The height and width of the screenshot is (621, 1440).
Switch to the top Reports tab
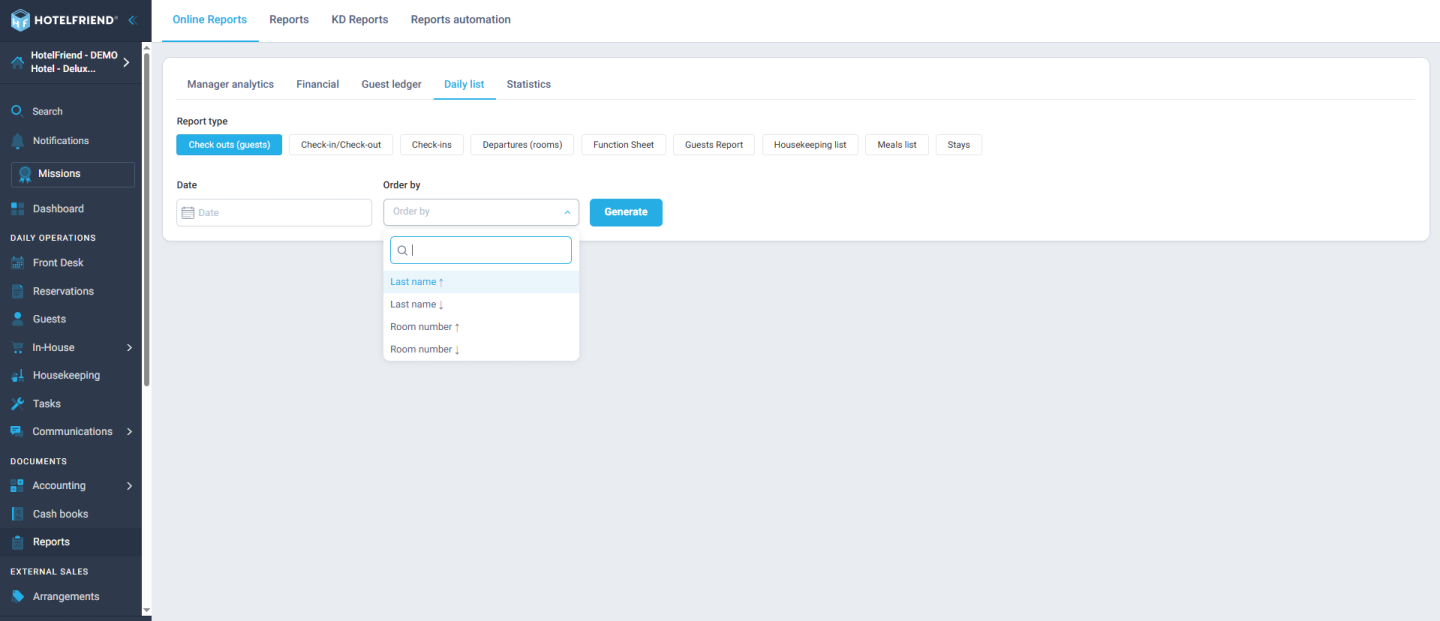[289, 20]
